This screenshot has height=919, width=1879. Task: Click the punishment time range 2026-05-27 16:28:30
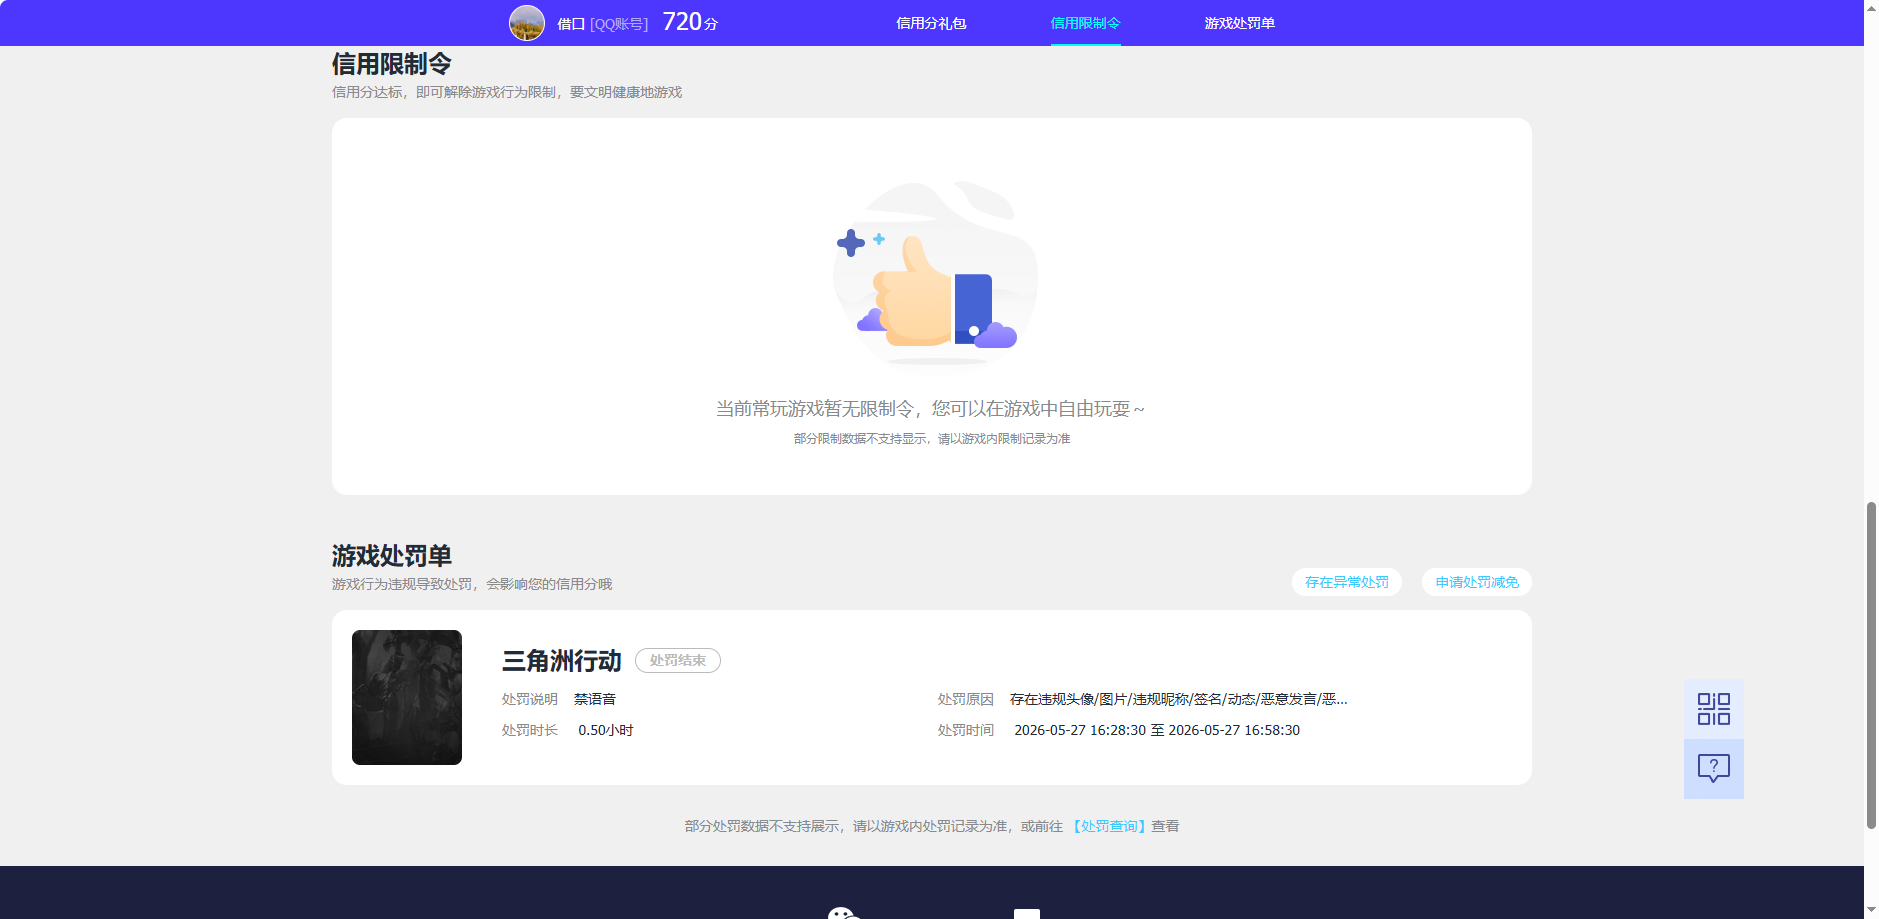click(x=1157, y=730)
